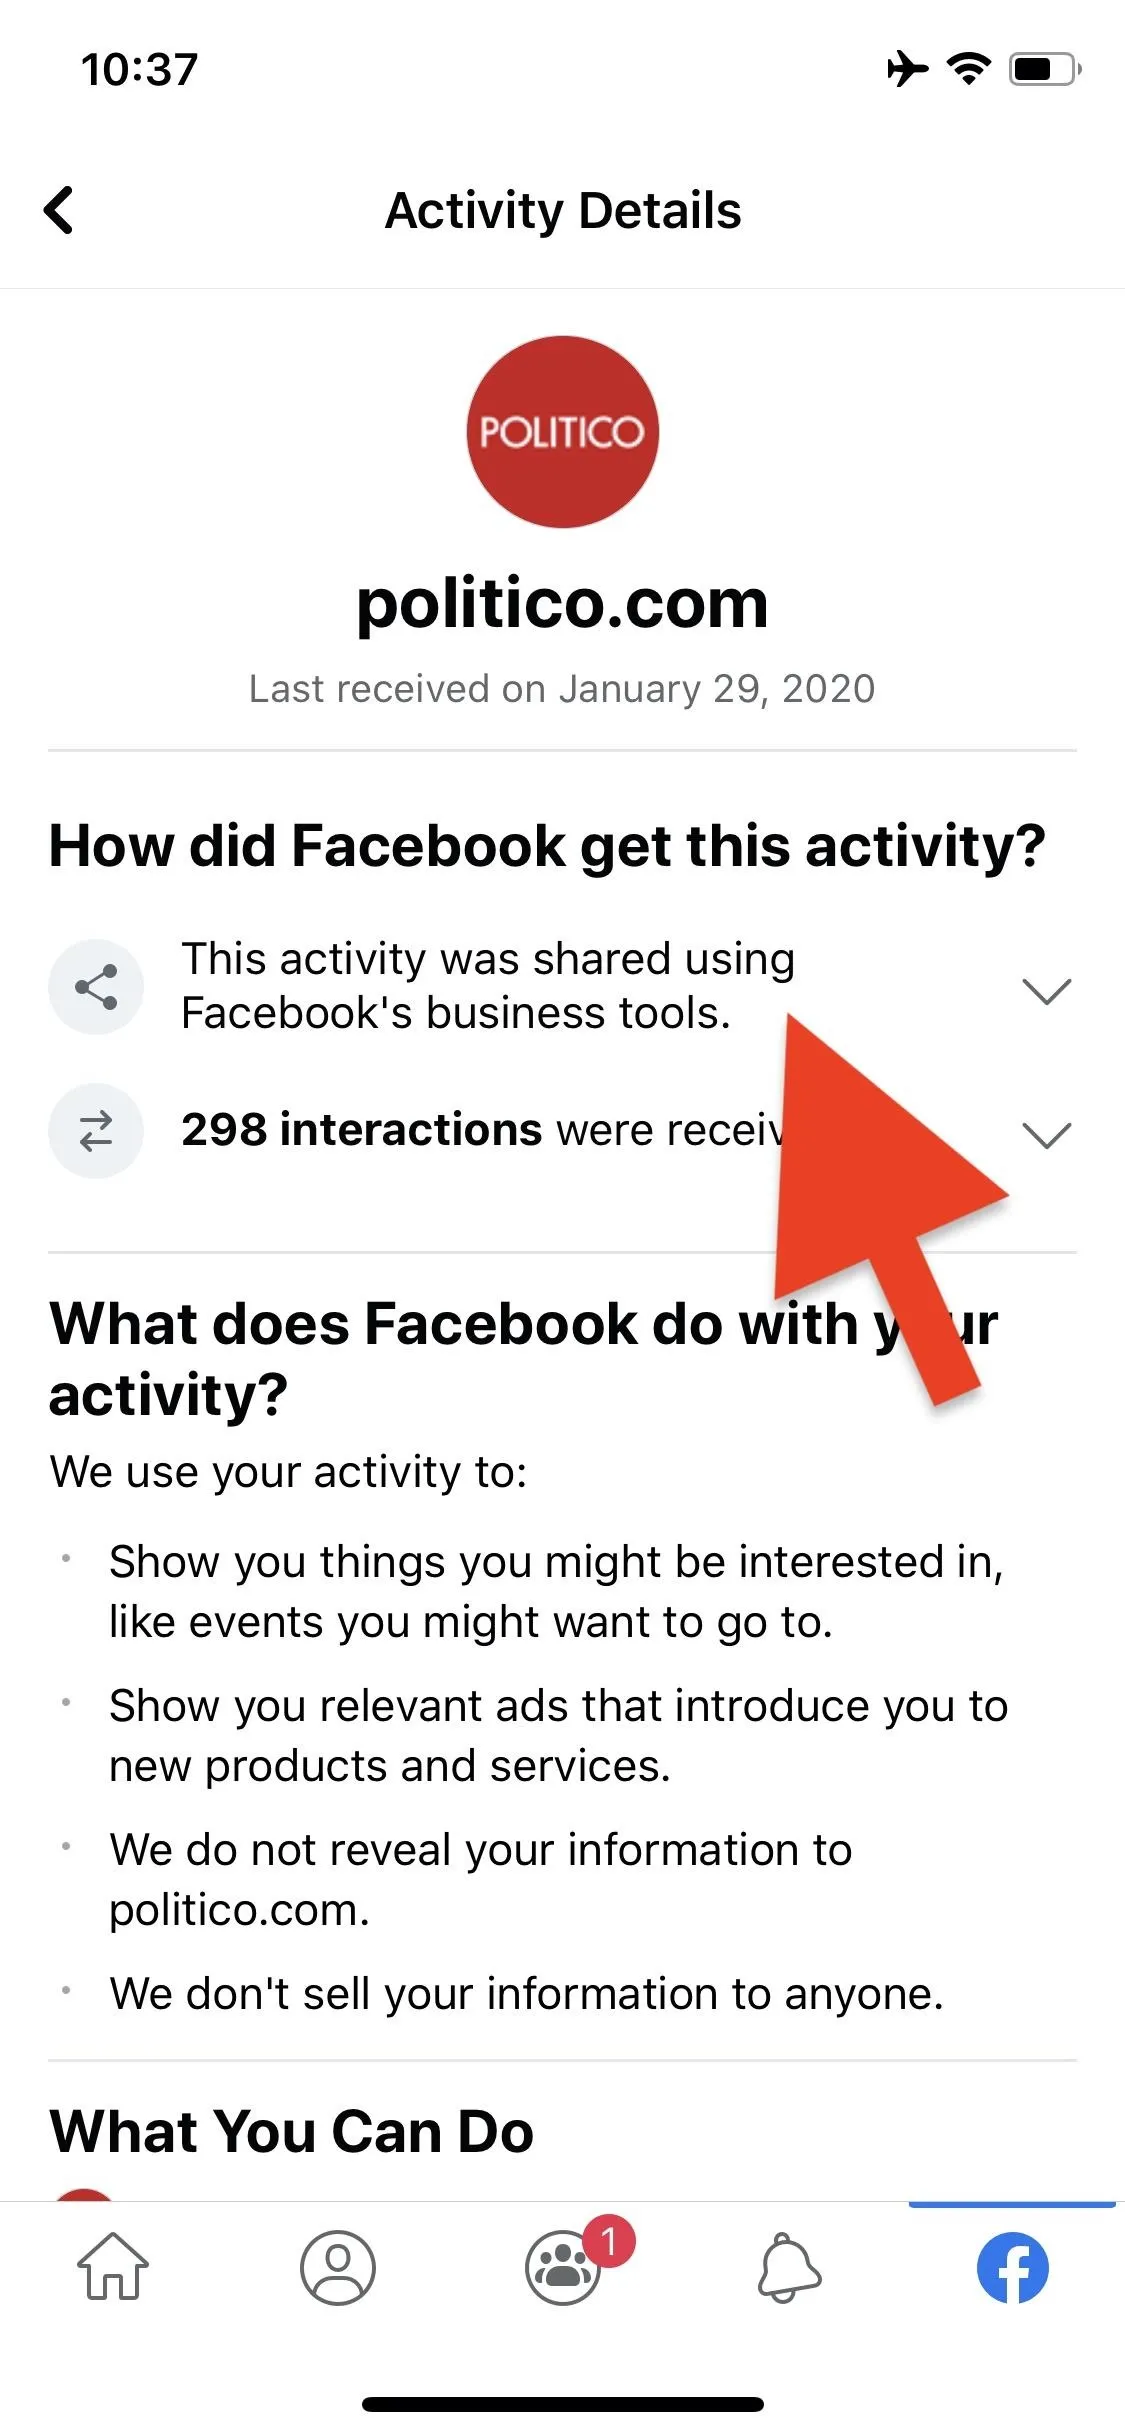Tap the airplane mode status icon
This screenshot has width=1125, height=2436.
coord(908,69)
